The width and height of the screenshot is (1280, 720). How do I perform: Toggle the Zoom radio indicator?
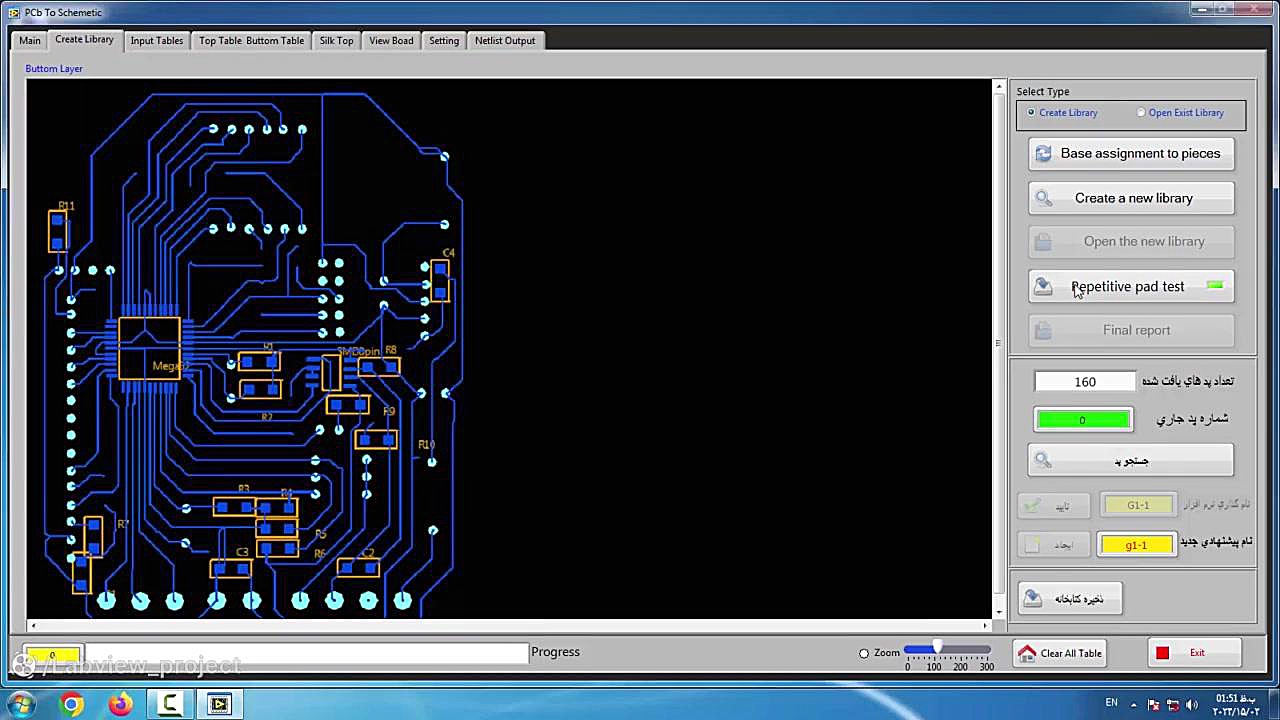coord(864,653)
